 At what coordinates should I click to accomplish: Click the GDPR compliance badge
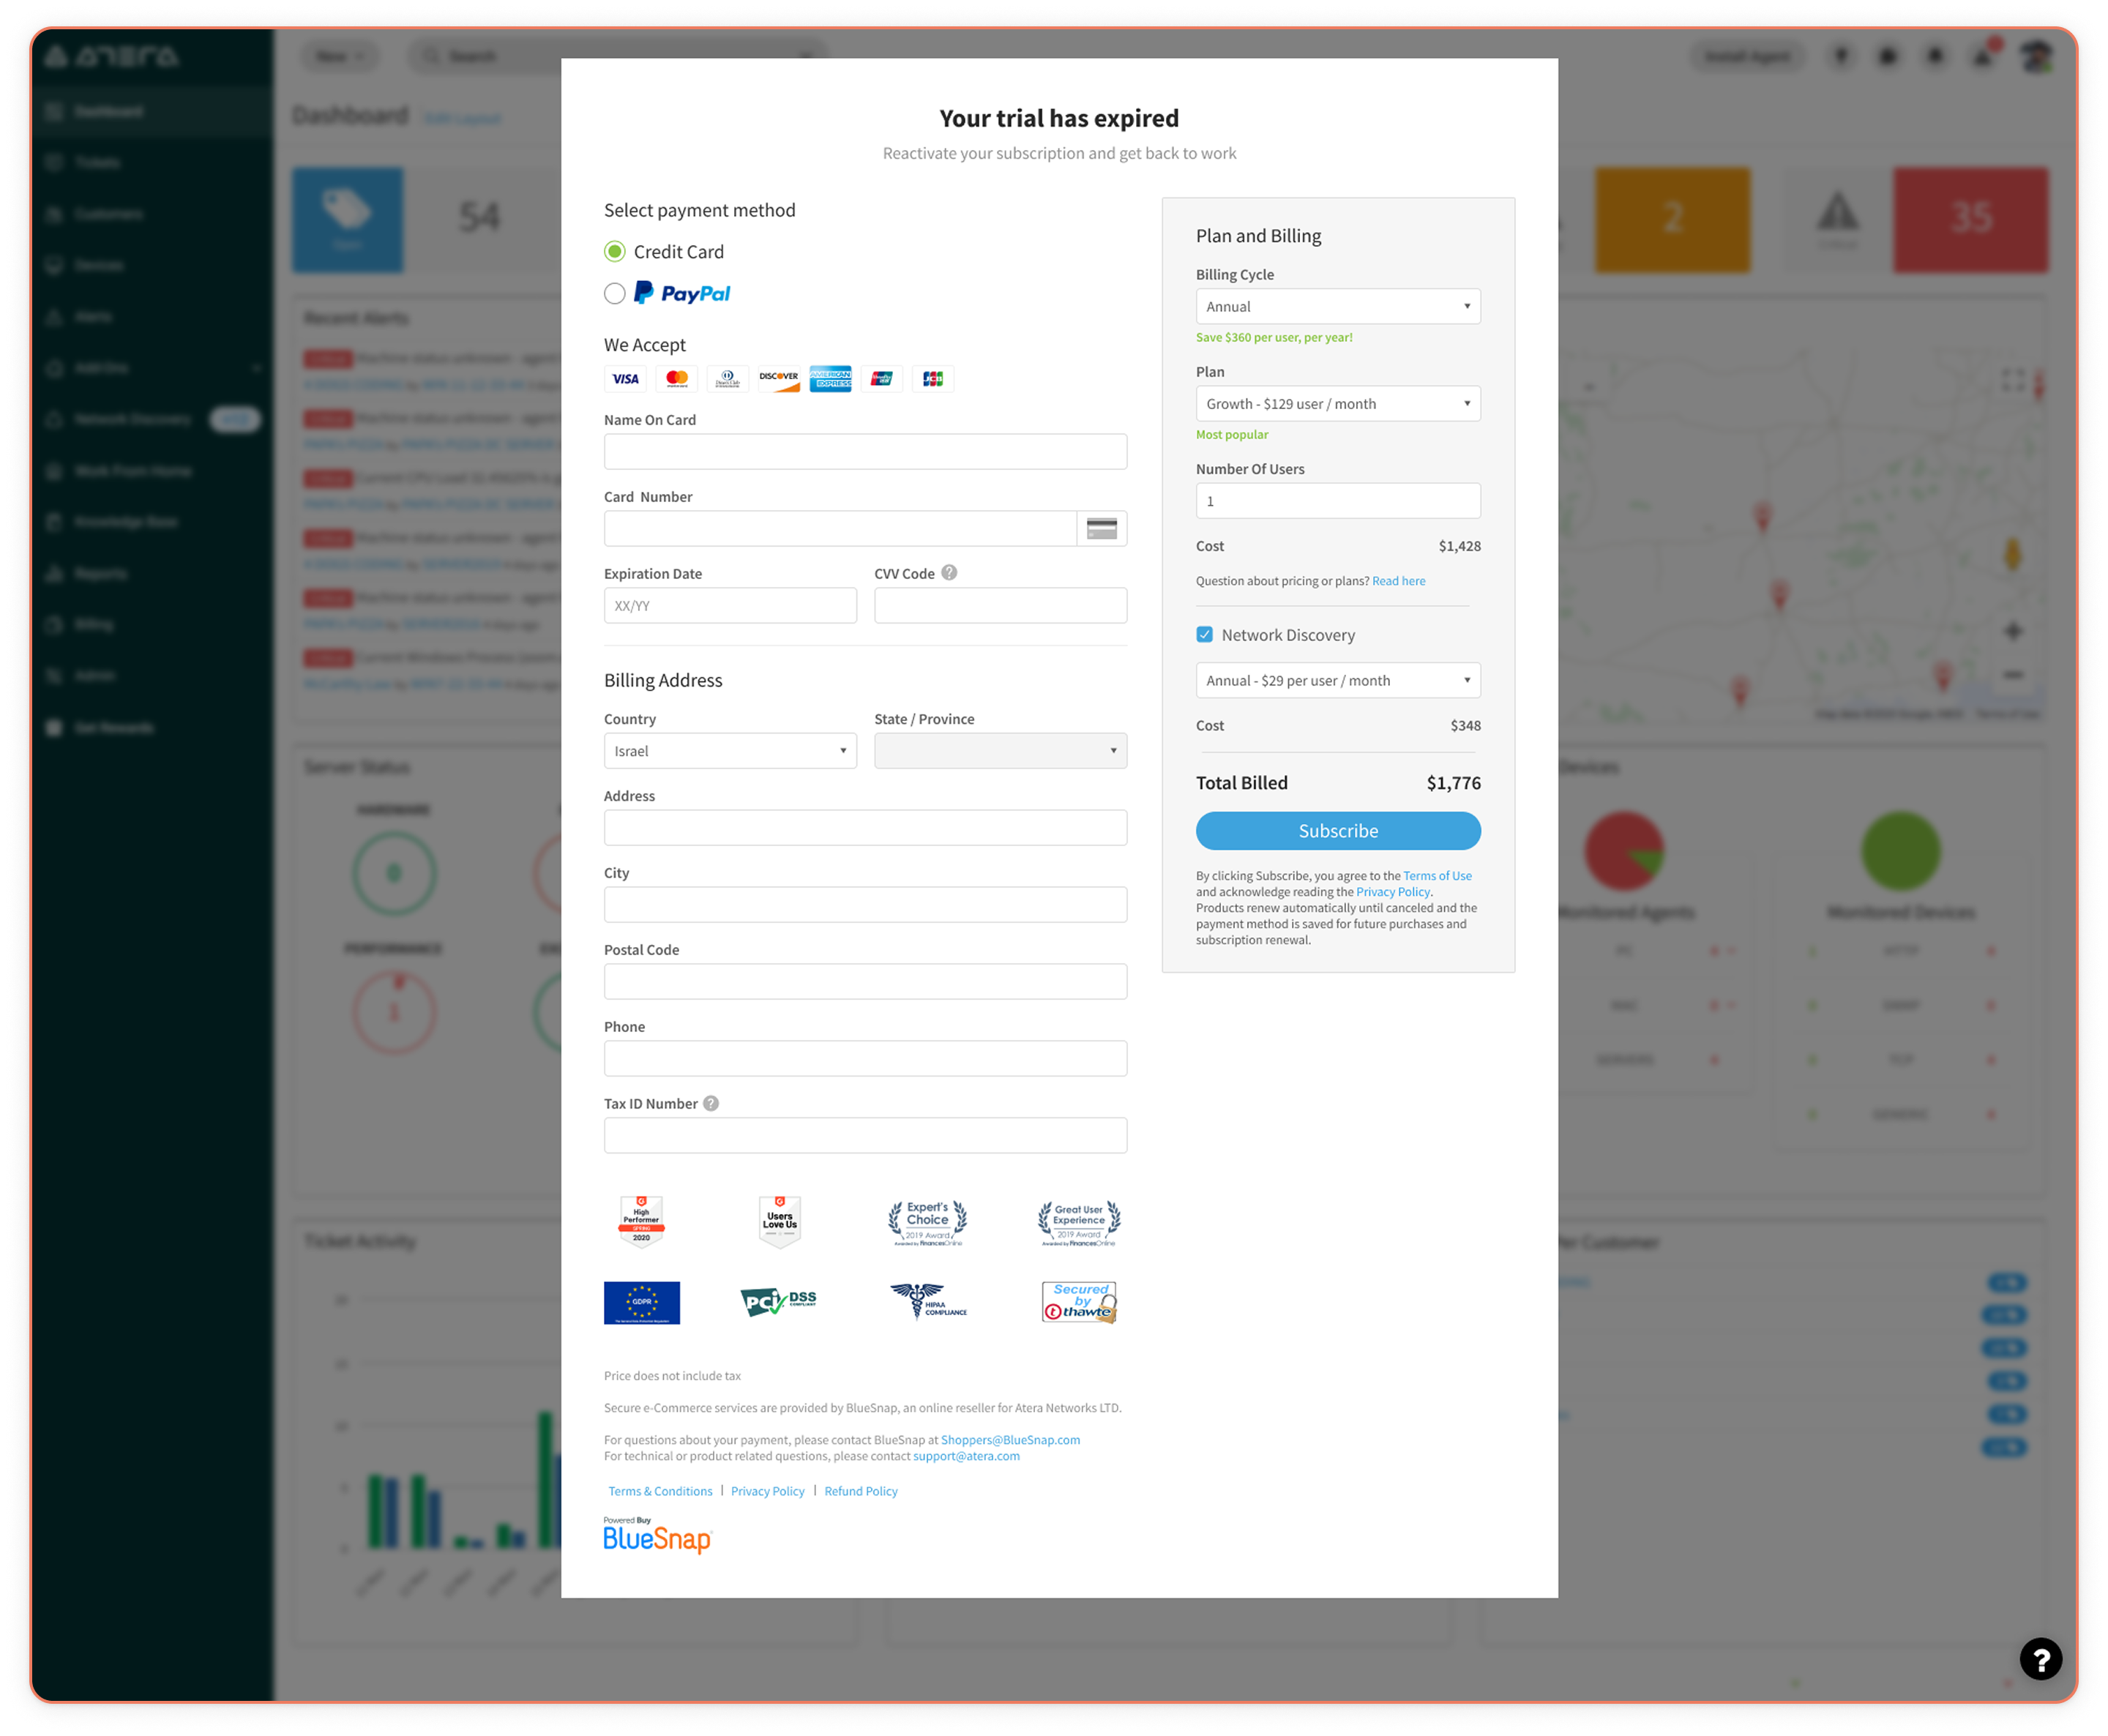click(x=642, y=1303)
